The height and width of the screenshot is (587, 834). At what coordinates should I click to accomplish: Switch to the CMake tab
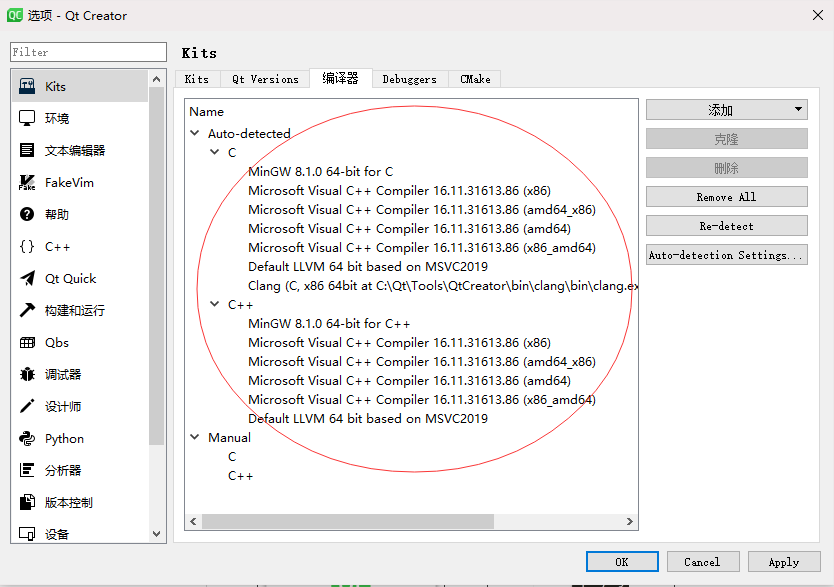[475, 79]
